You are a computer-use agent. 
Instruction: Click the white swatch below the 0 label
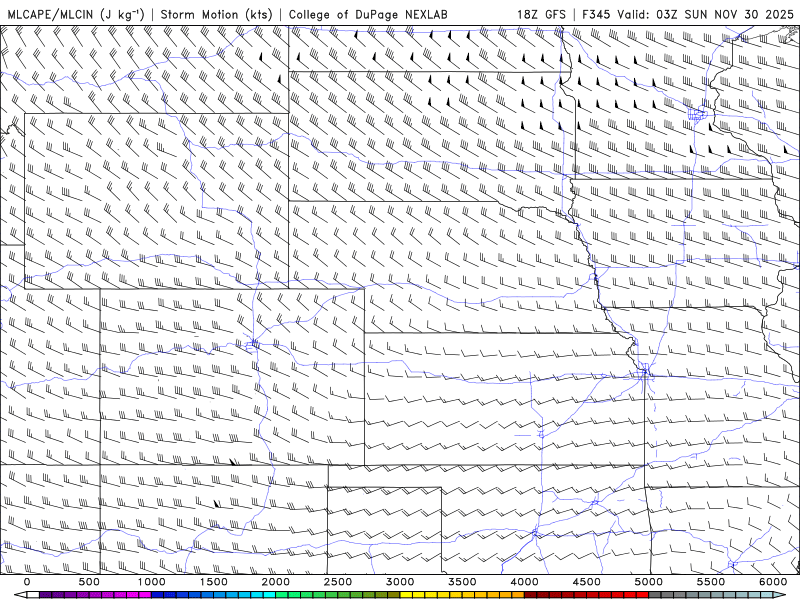33,595
